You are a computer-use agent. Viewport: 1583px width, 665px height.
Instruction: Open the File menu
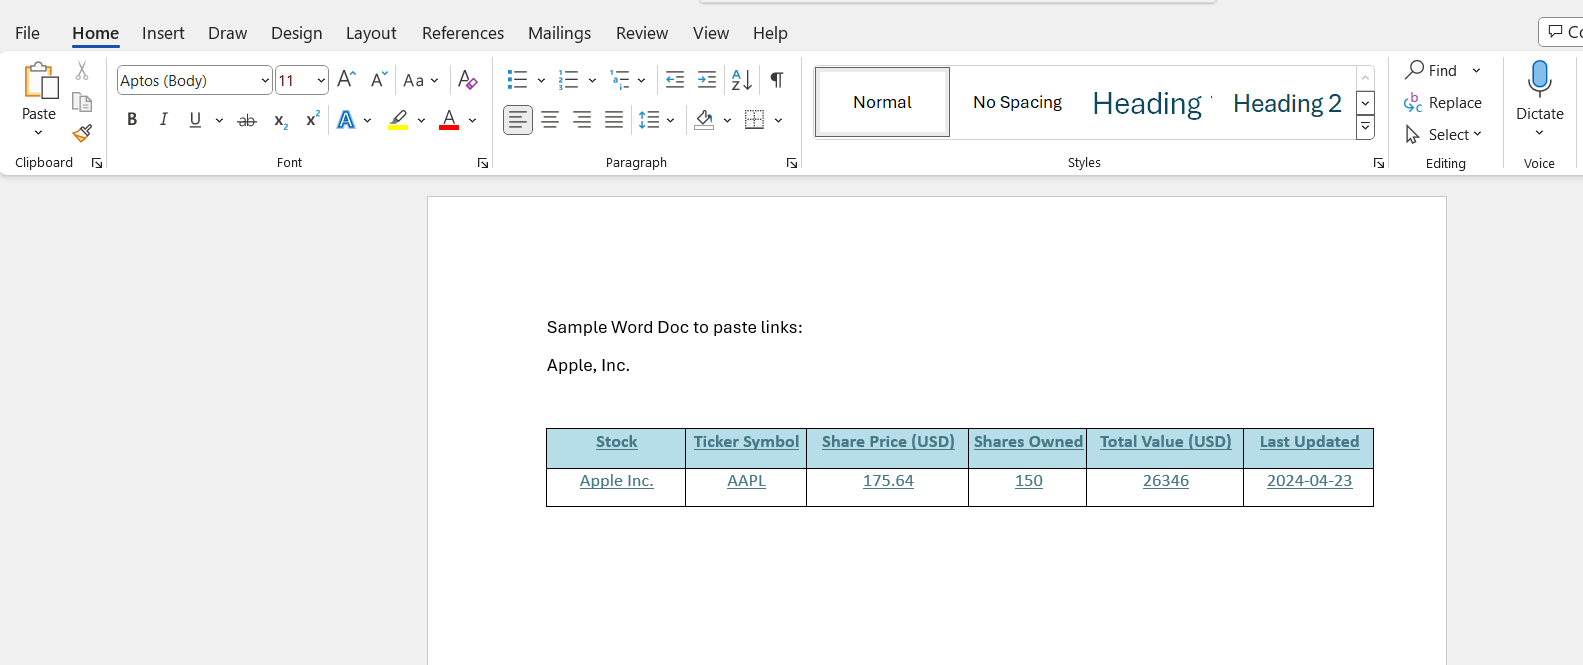coord(27,33)
